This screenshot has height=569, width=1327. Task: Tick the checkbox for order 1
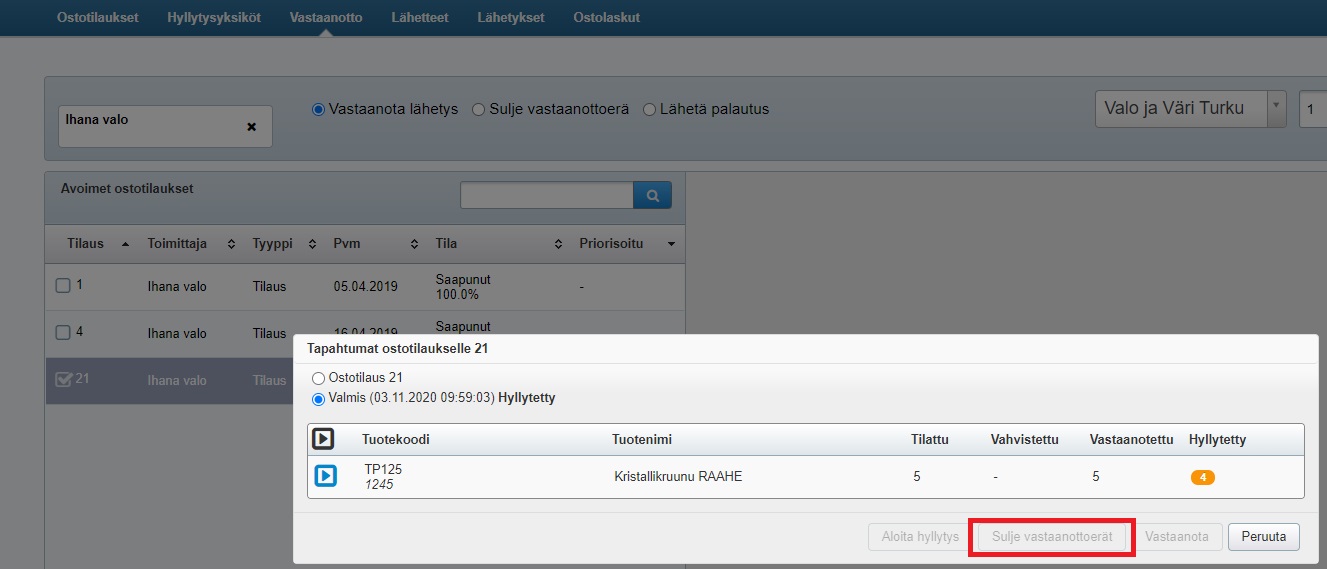pos(63,286)
